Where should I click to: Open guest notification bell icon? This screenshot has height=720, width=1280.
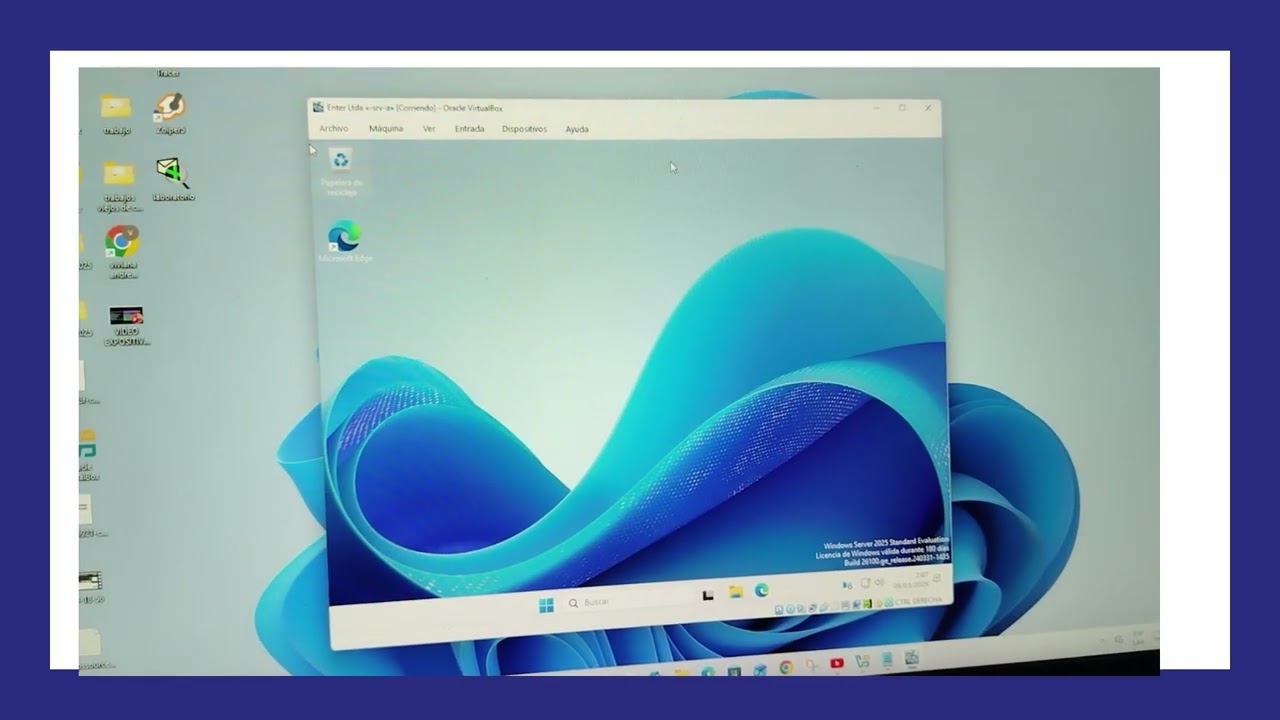(x=938, y=578)
